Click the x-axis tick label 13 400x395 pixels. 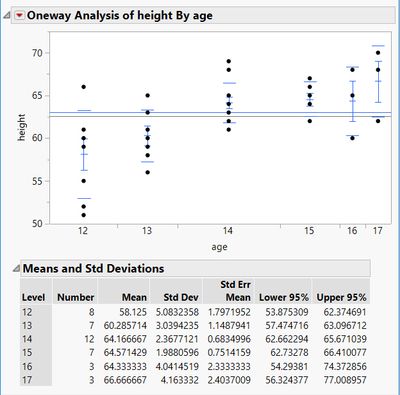pyautogui.click(x=147, y=230)
